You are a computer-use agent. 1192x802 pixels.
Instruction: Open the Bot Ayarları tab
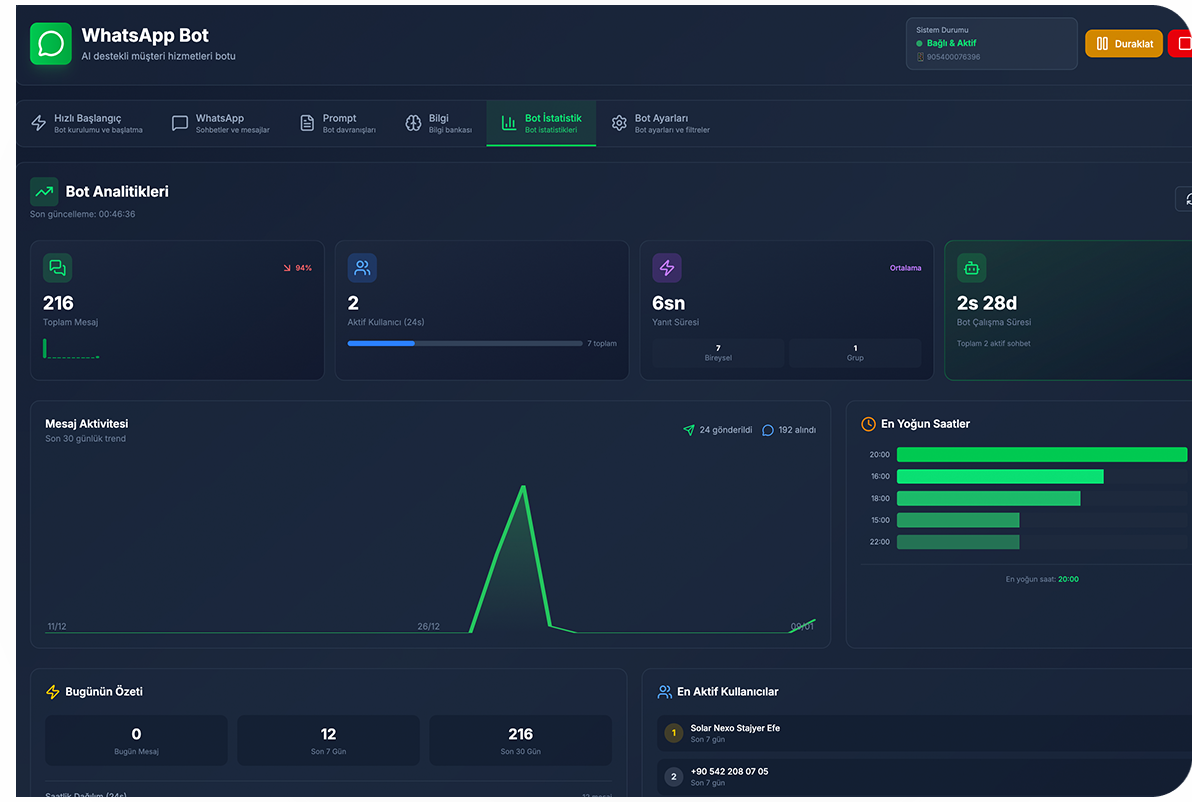661,123
